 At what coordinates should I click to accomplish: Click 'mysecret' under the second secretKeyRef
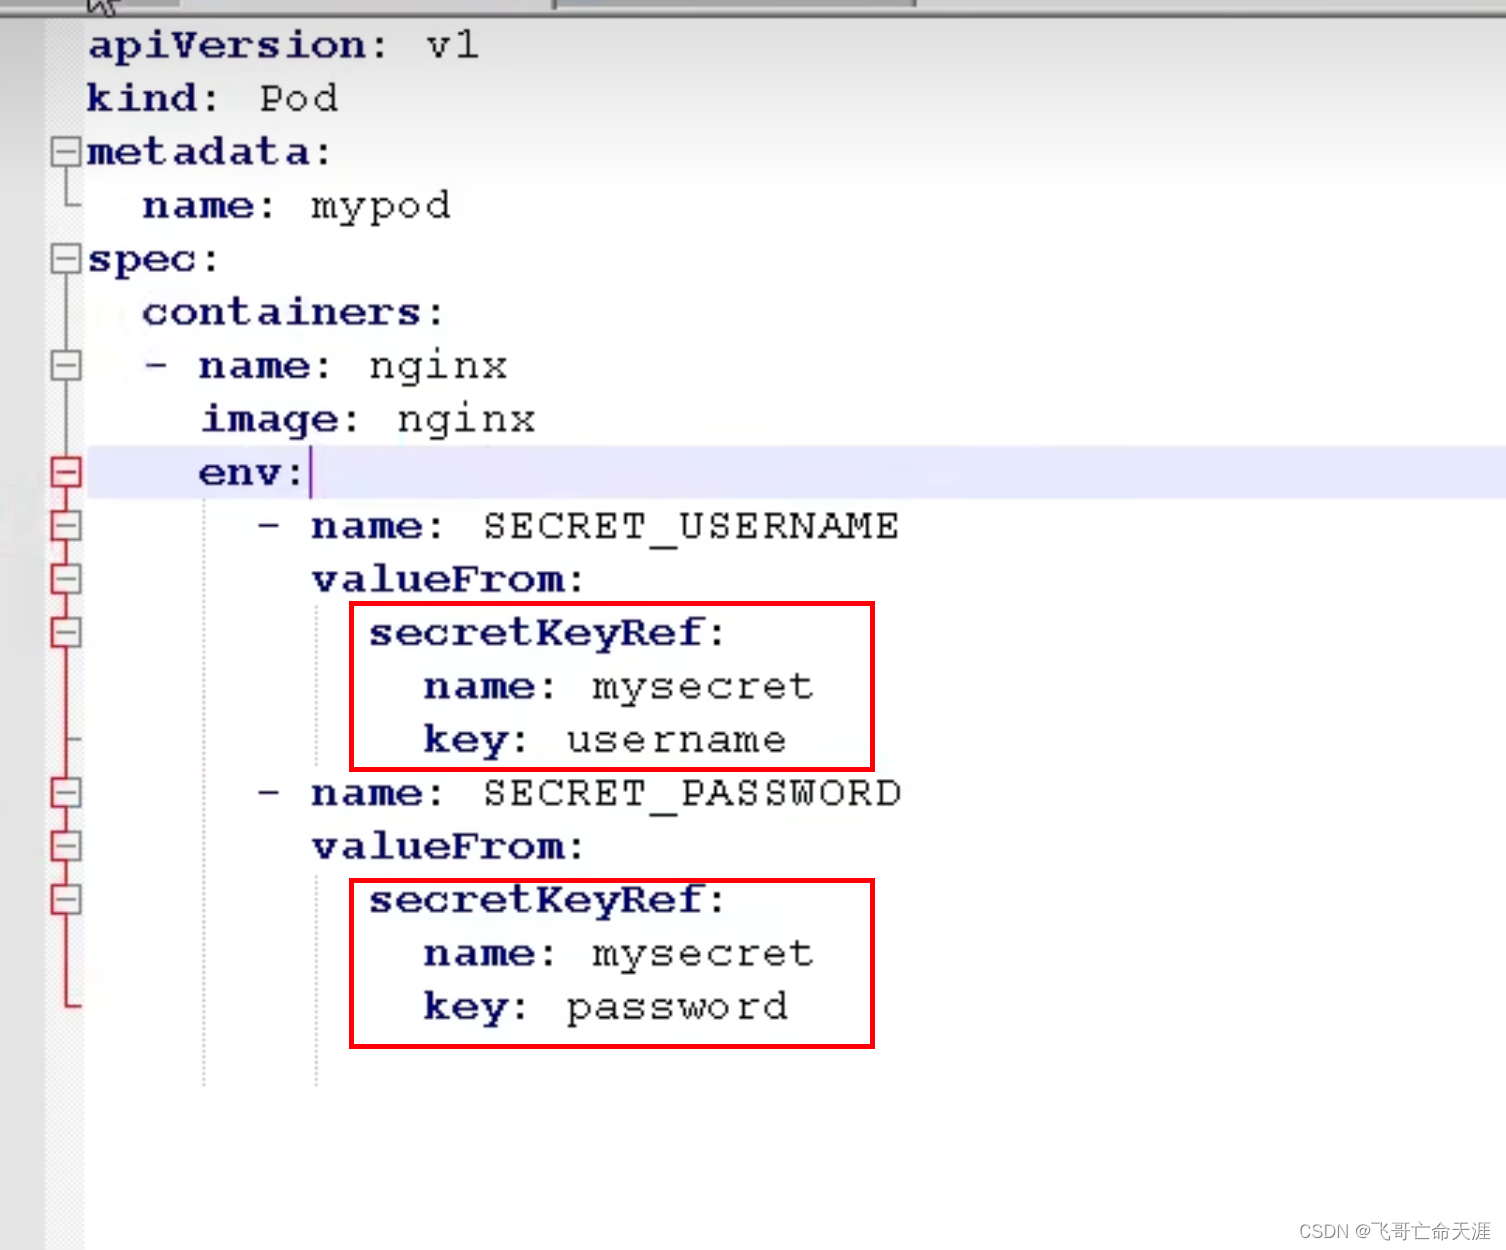702,955
